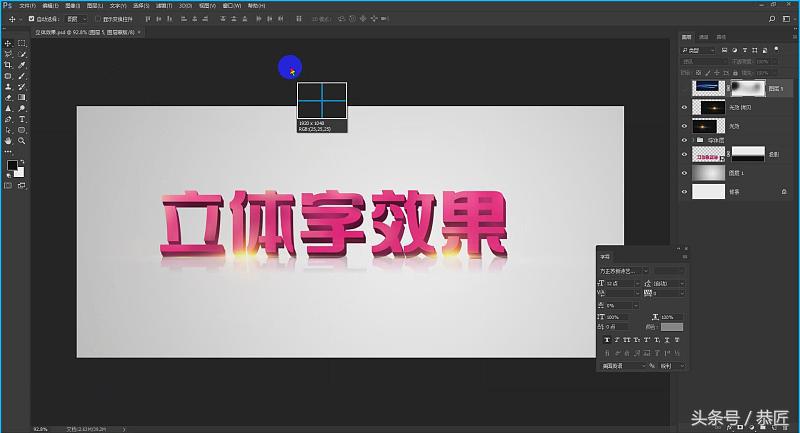Hide the 光效 拷贝 layer

684,107
